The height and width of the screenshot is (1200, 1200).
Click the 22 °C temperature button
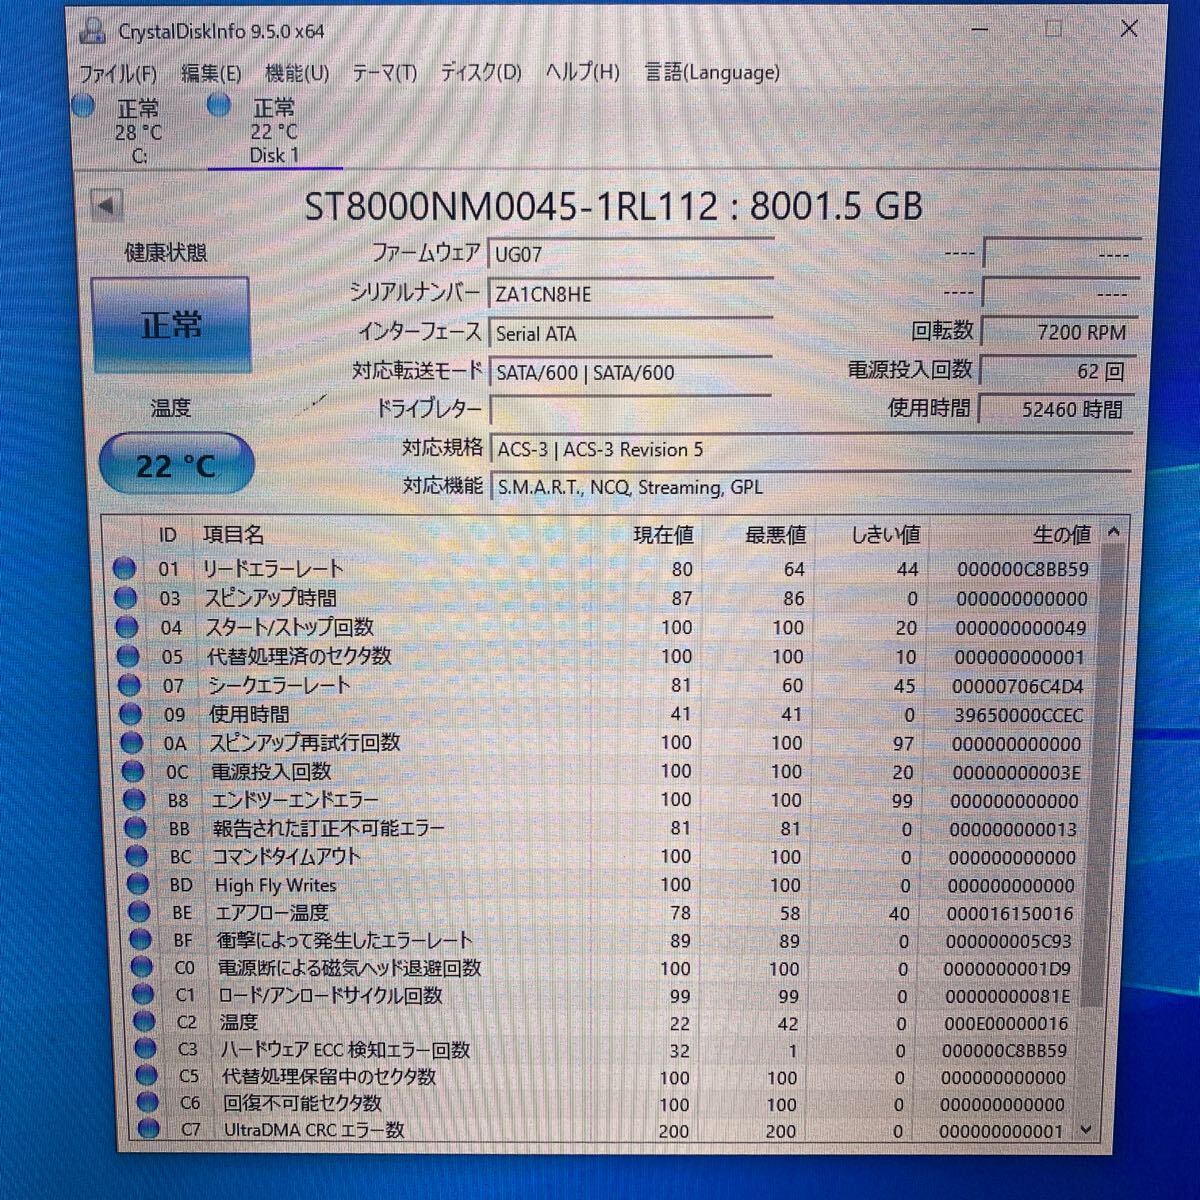176,464
